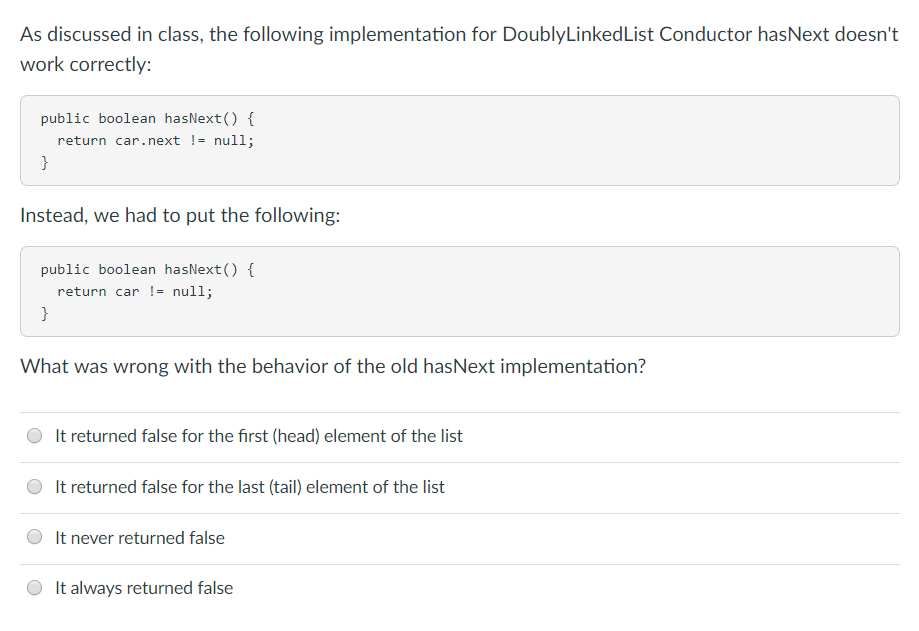The height and width of the screenshot is (631, 919).
Task: Click the 'public boolean hasNext()' line in second snippet
Action: tap(146, 269)
